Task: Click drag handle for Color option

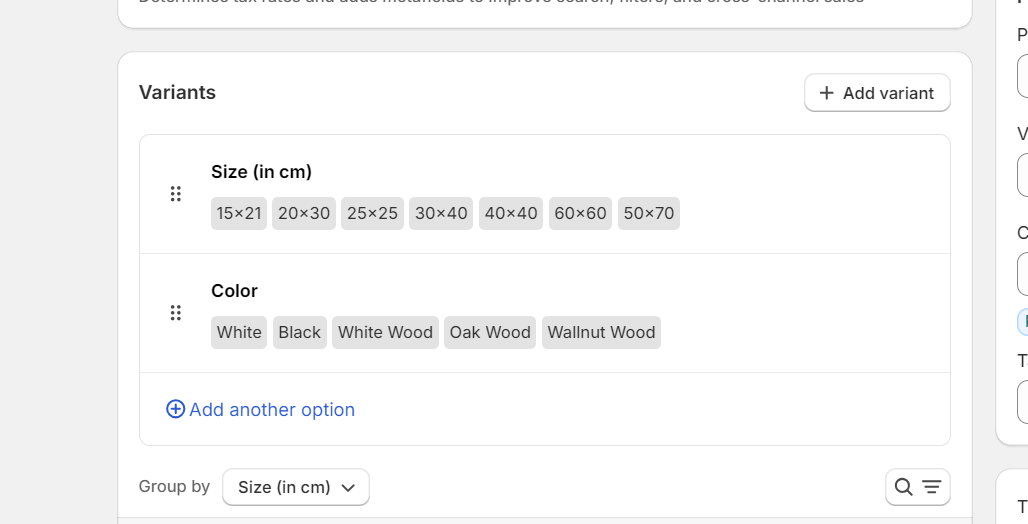Action: [175, 313]
